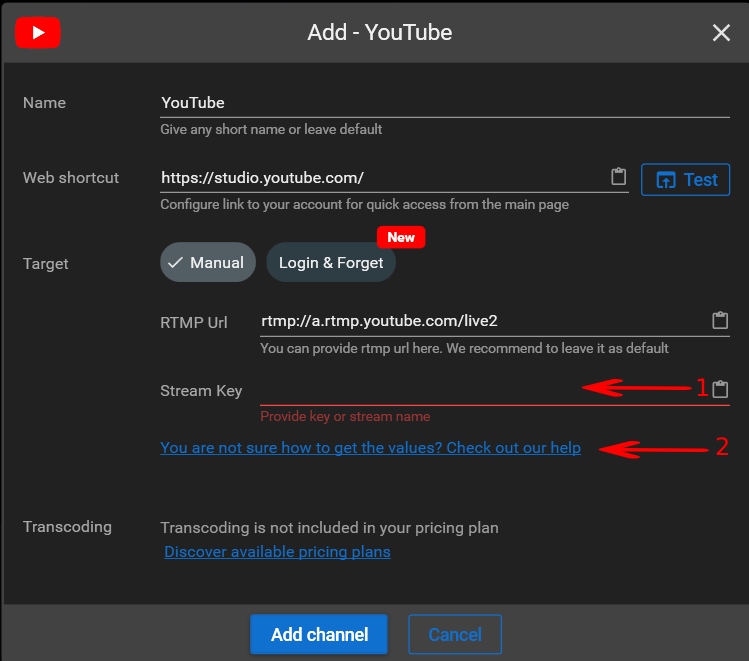The height and width of the screenshot is (661, 749).
Task: Focus the Web shortcut URL field
Action: [x=380, y=178]
